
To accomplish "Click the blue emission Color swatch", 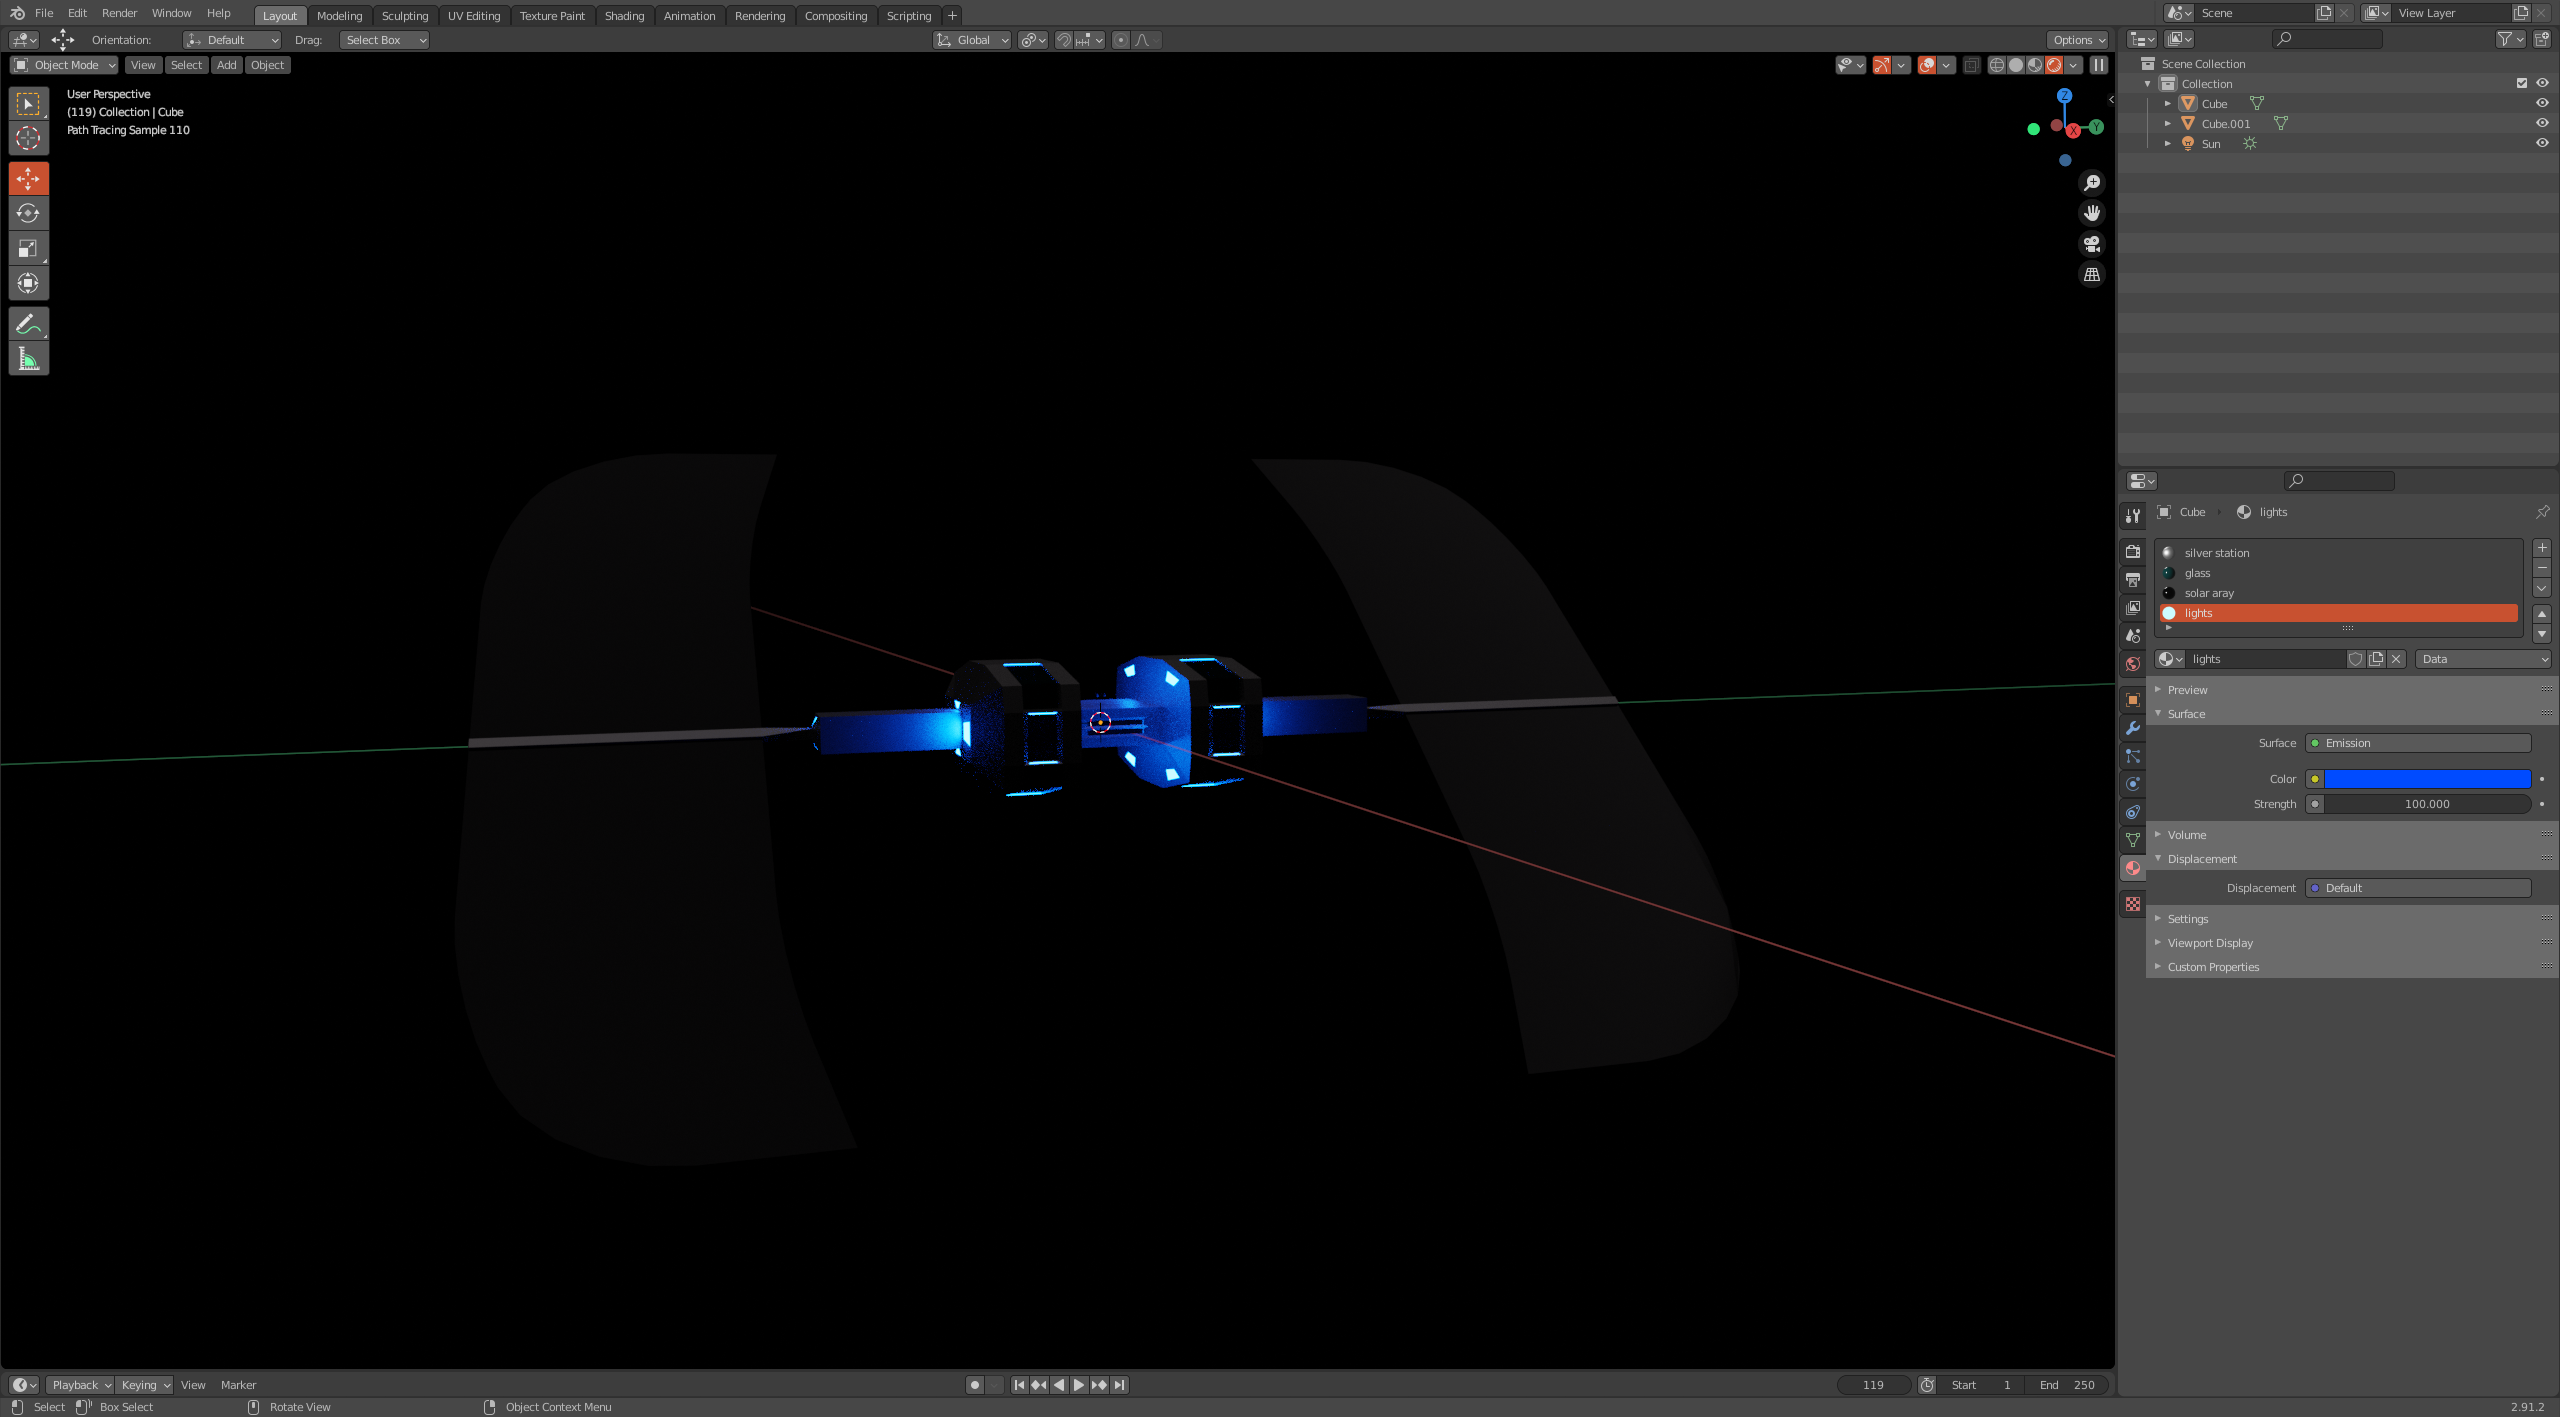I will click(x=2427, y=779).
